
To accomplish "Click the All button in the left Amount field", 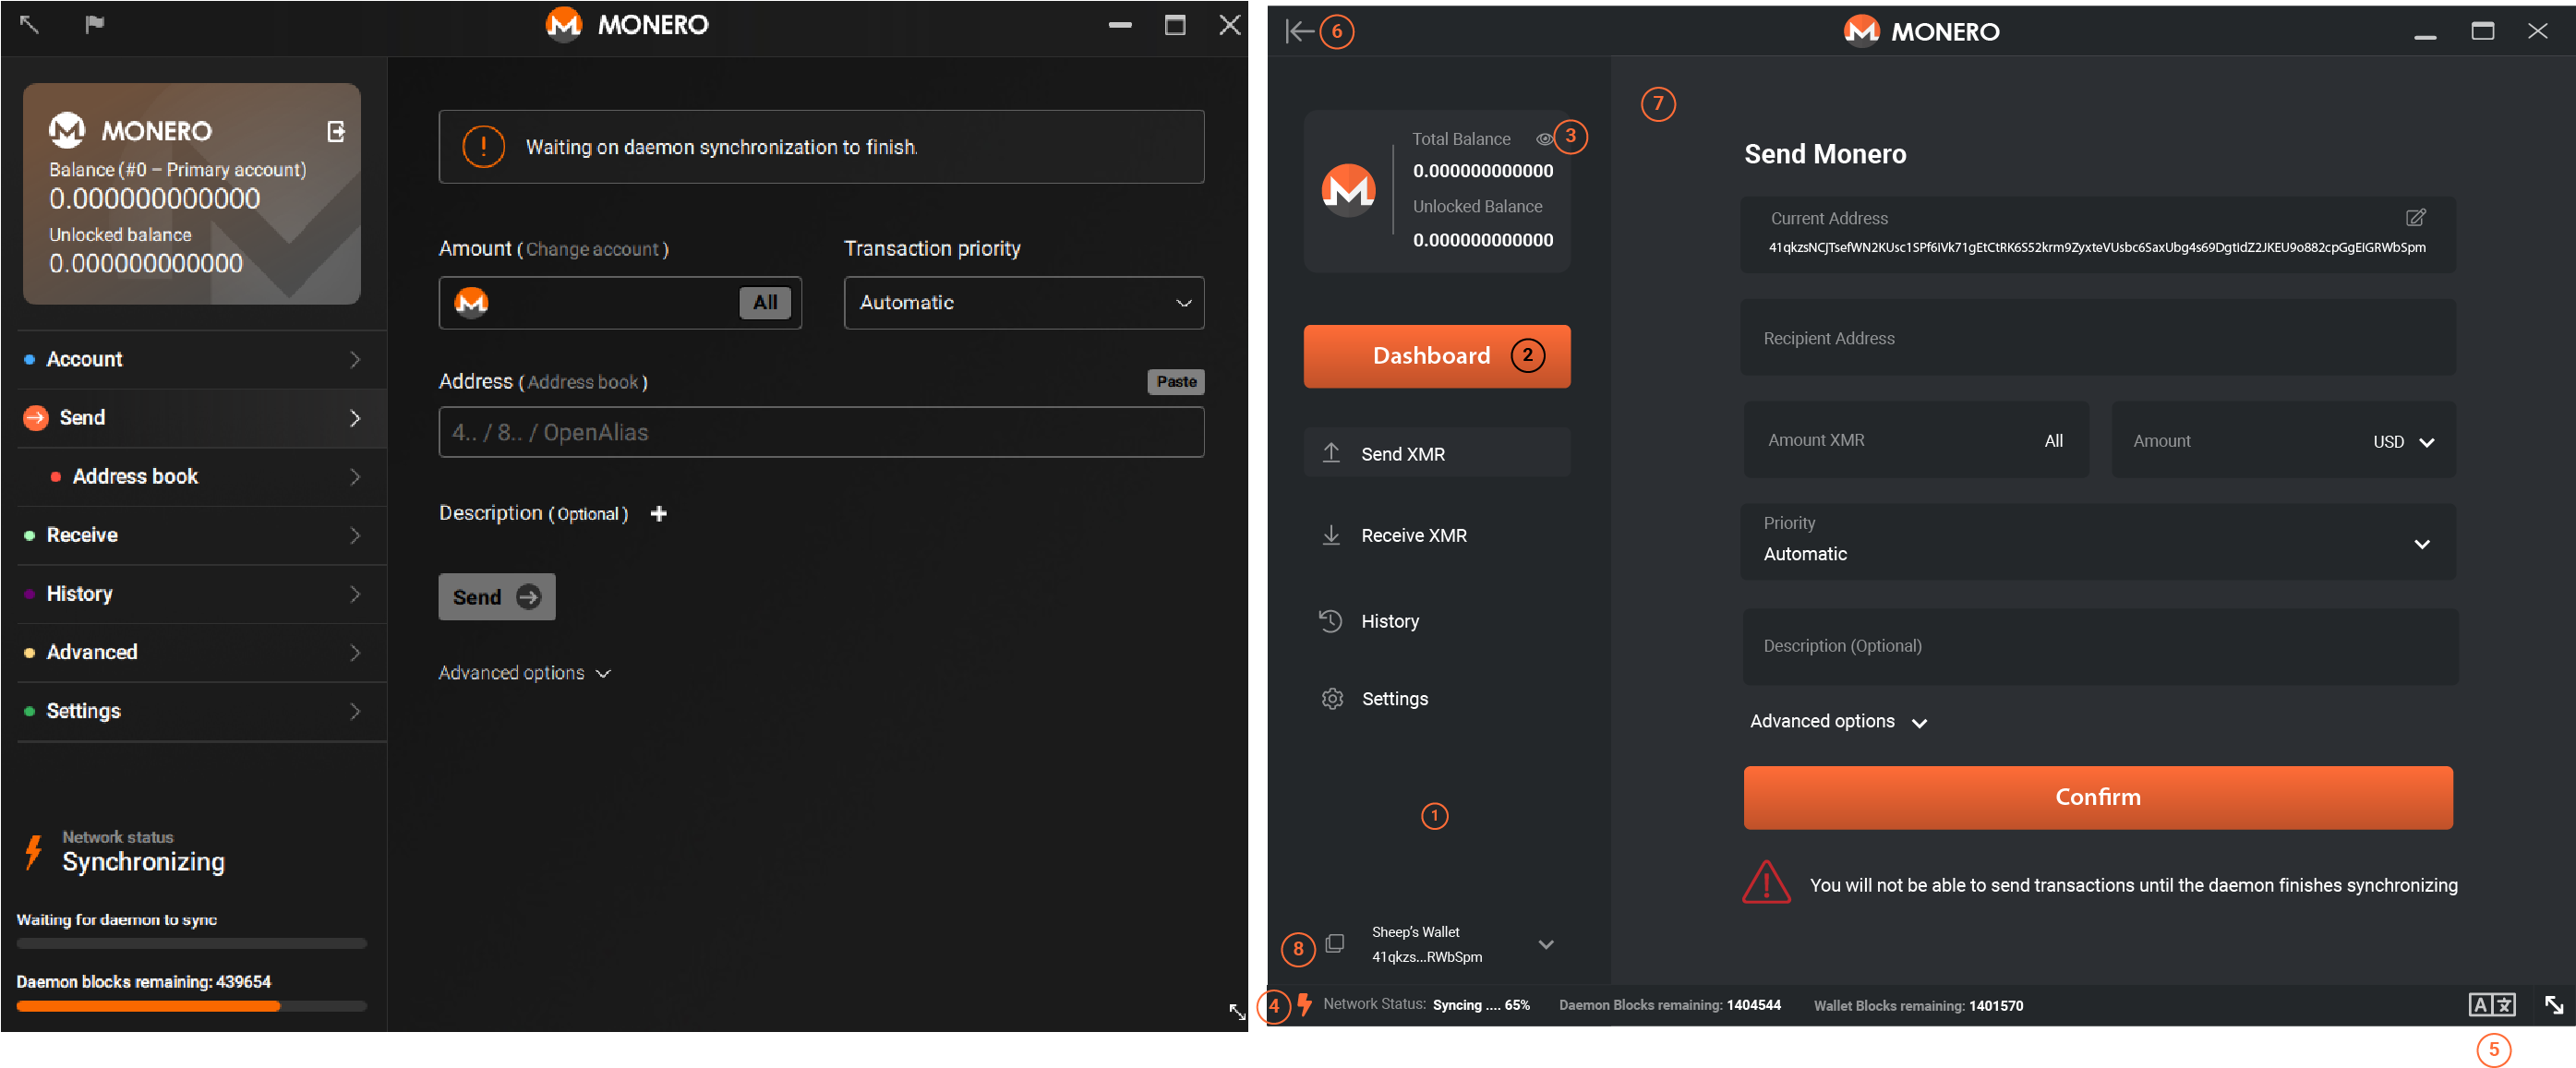I will pos(765,302).
